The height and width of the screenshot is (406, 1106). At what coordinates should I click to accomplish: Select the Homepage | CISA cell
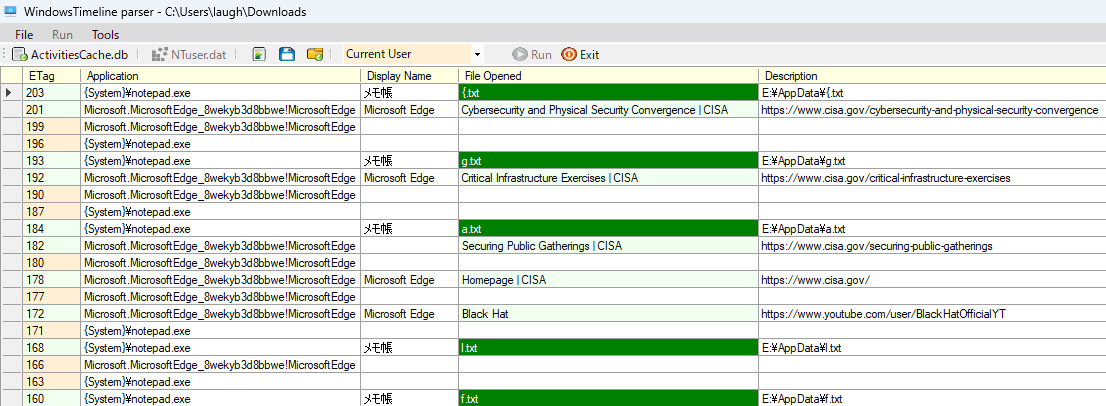(x=609, y=280)
